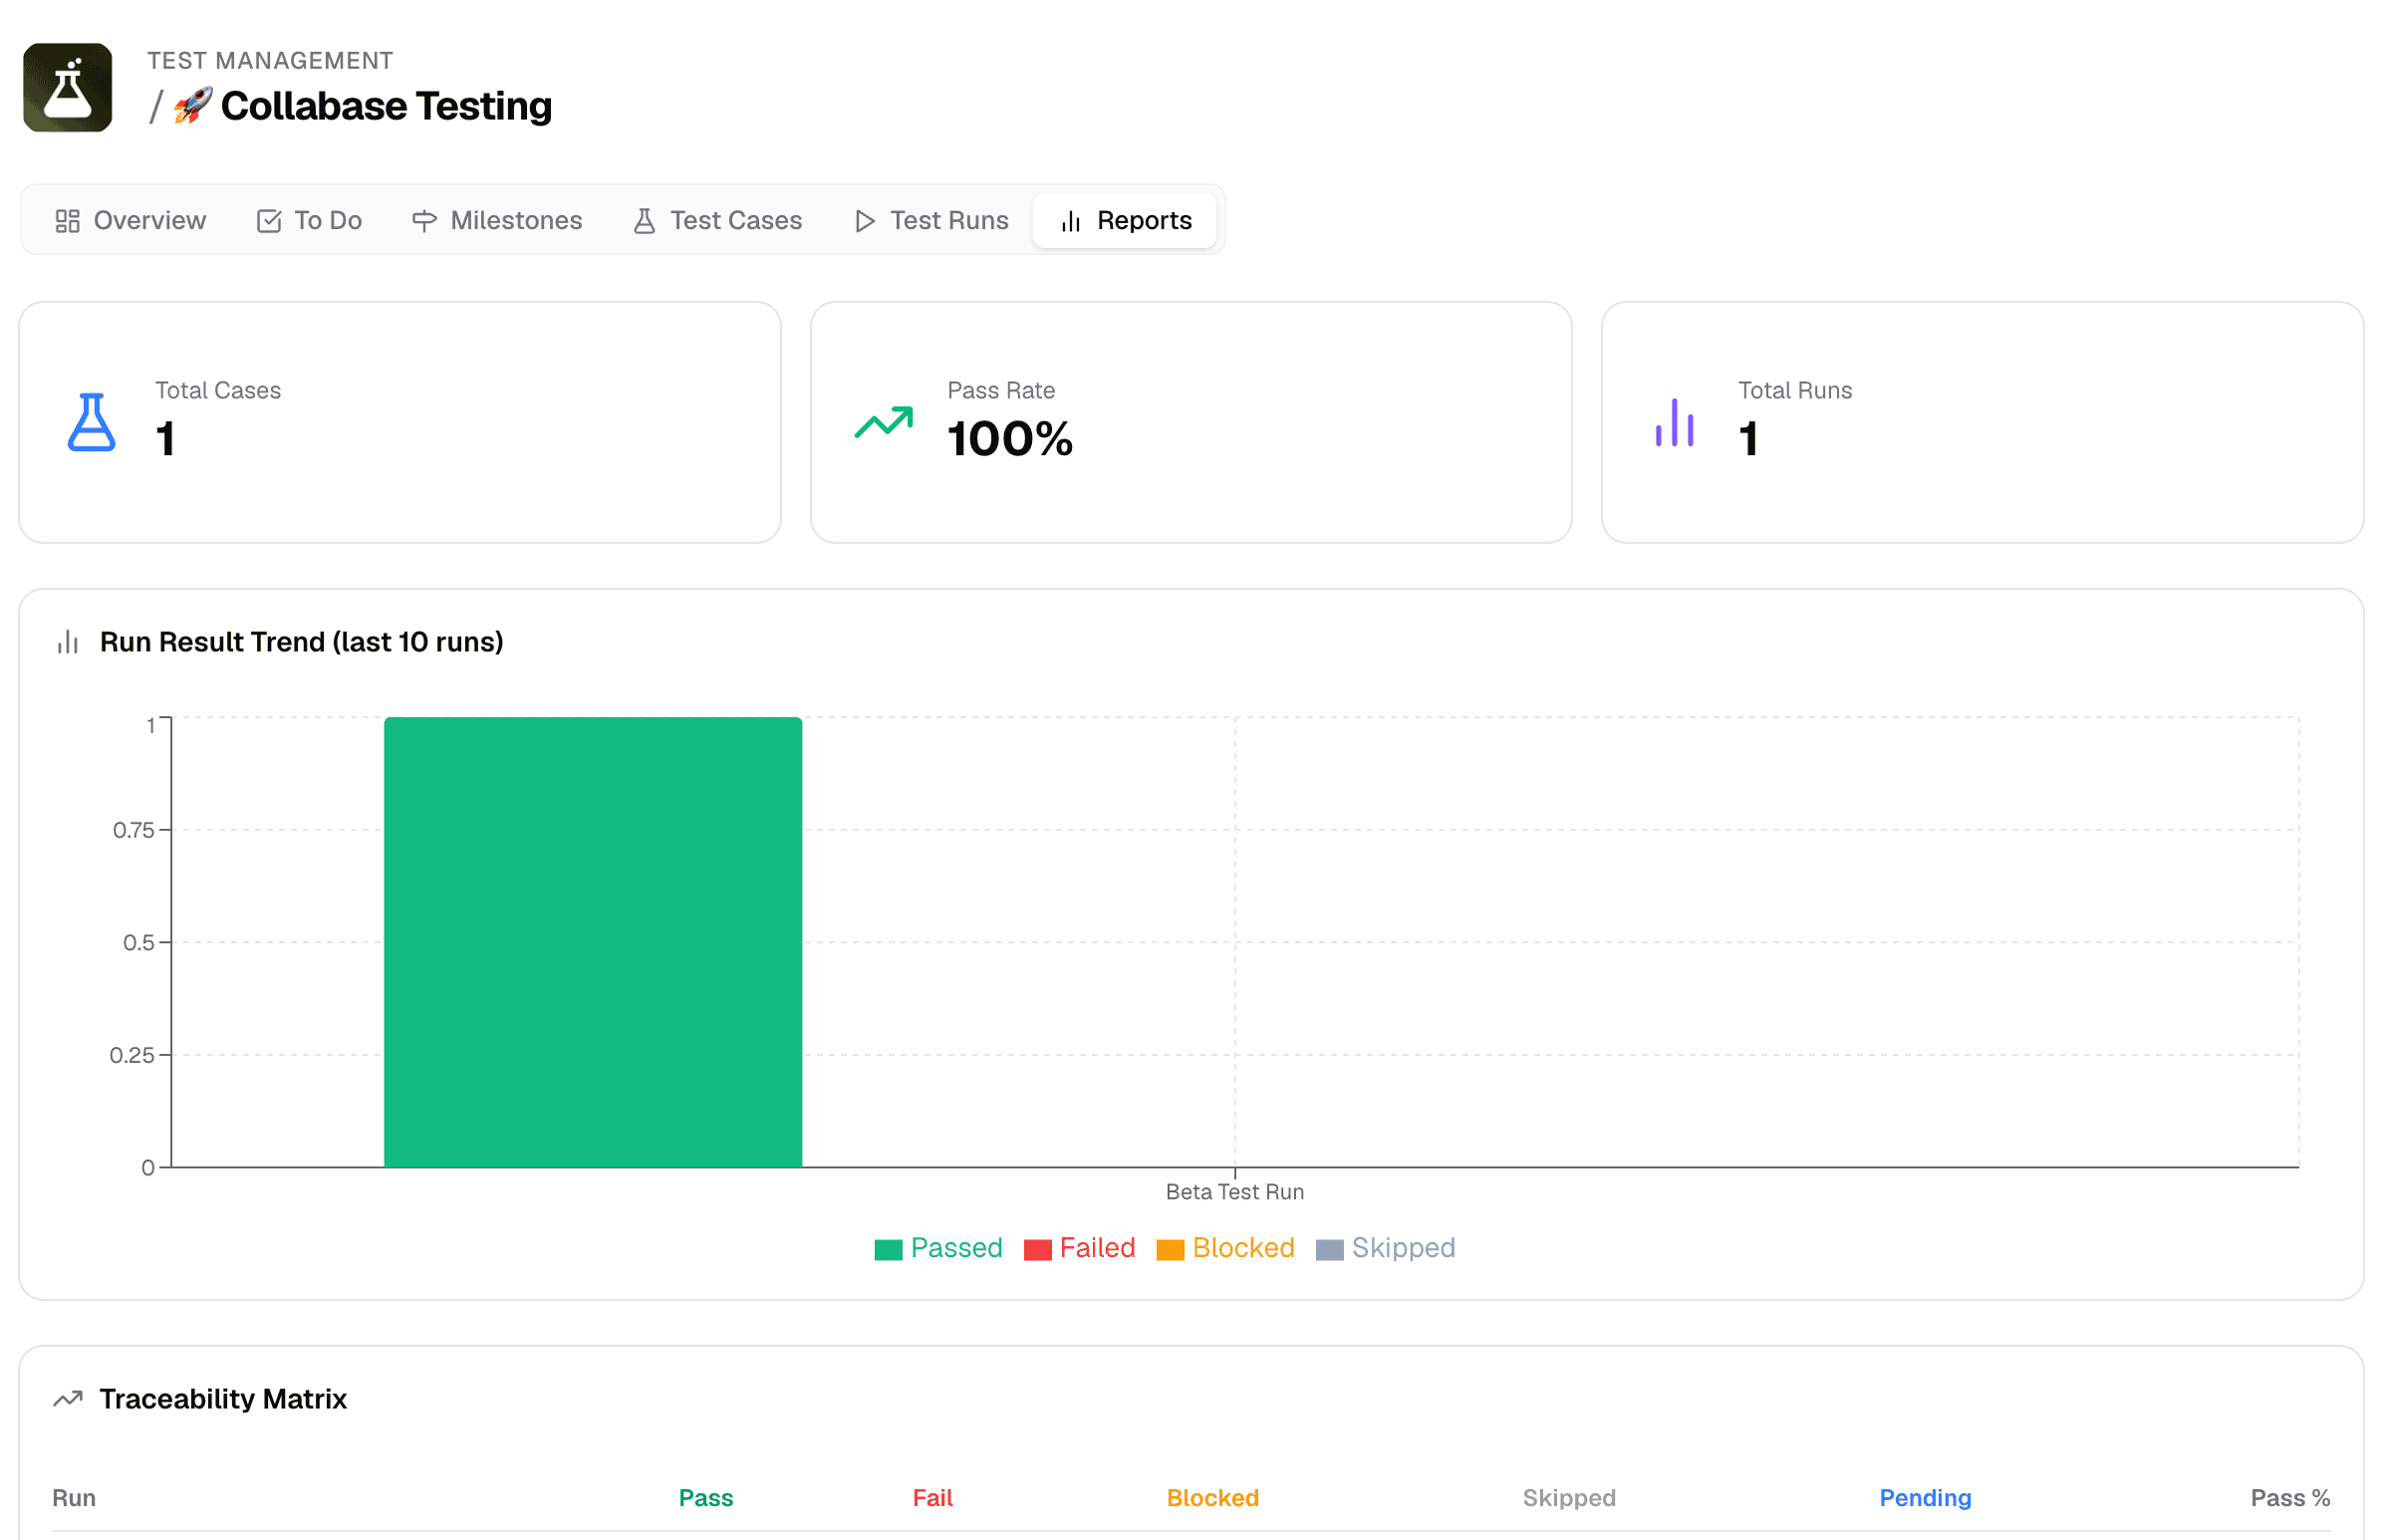Open the Overview tab
The height and width of the screenshot is (1540, 2383).
(x=130, y=220)
